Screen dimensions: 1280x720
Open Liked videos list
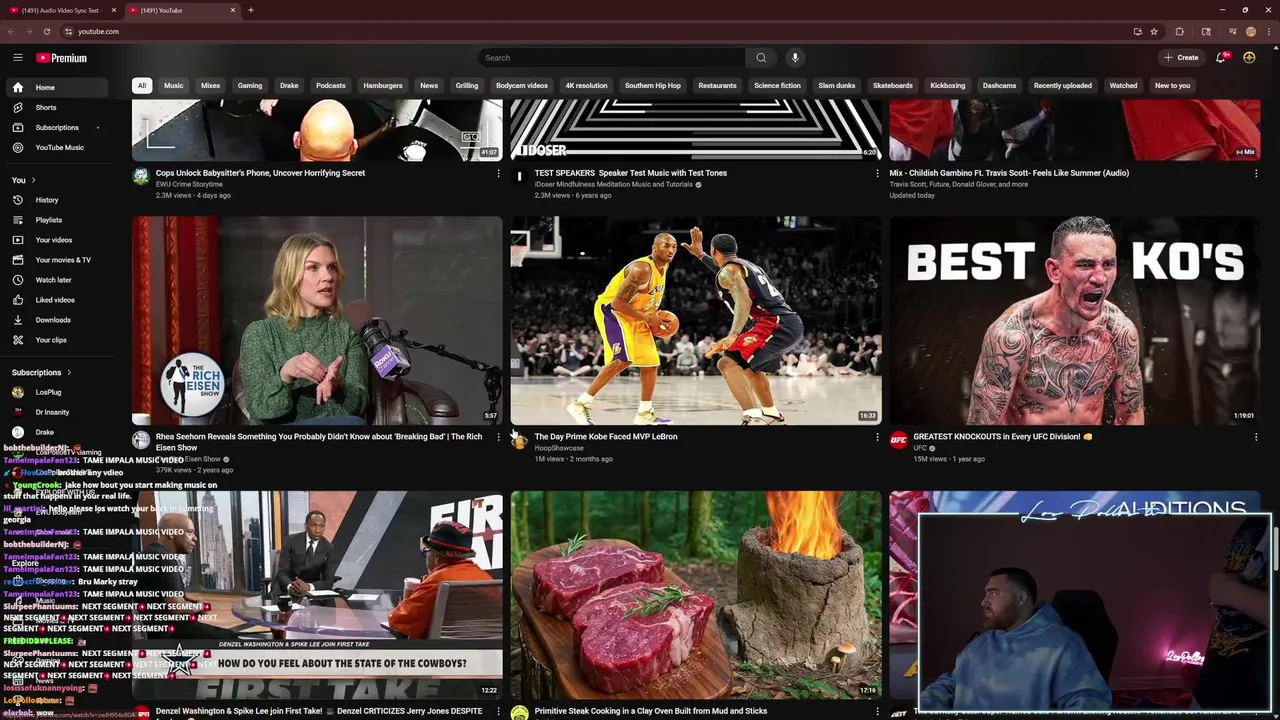pyautogui.click(x=58, y=300)
